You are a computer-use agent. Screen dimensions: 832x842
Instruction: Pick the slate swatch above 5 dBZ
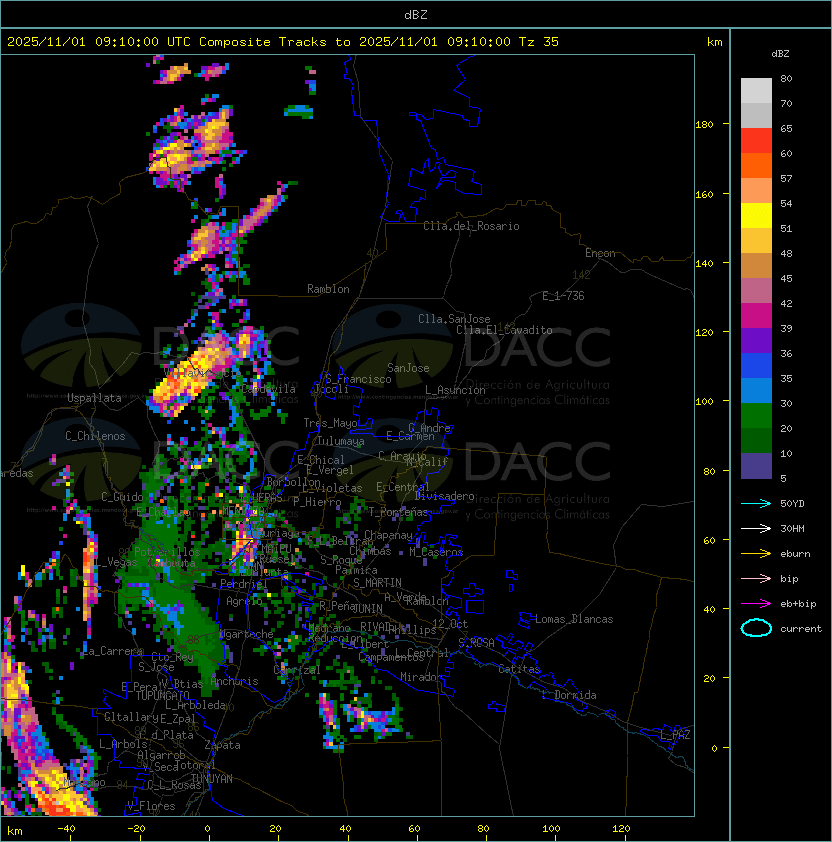(756, 466)
